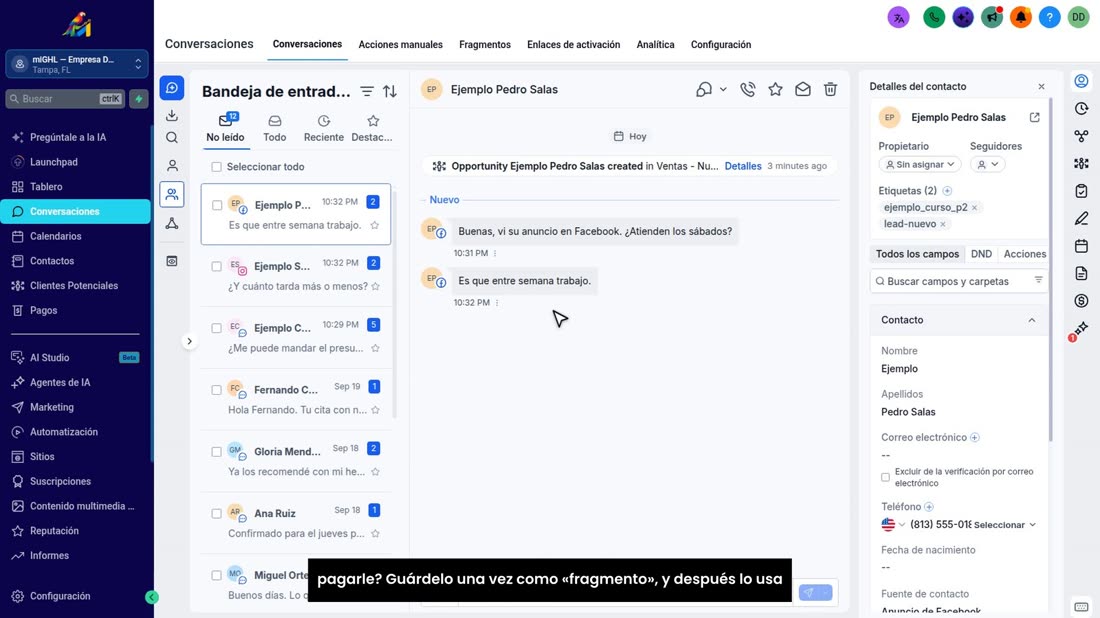
Task: Select the Reciente inbox tab
Action: [x=323, y=129]
